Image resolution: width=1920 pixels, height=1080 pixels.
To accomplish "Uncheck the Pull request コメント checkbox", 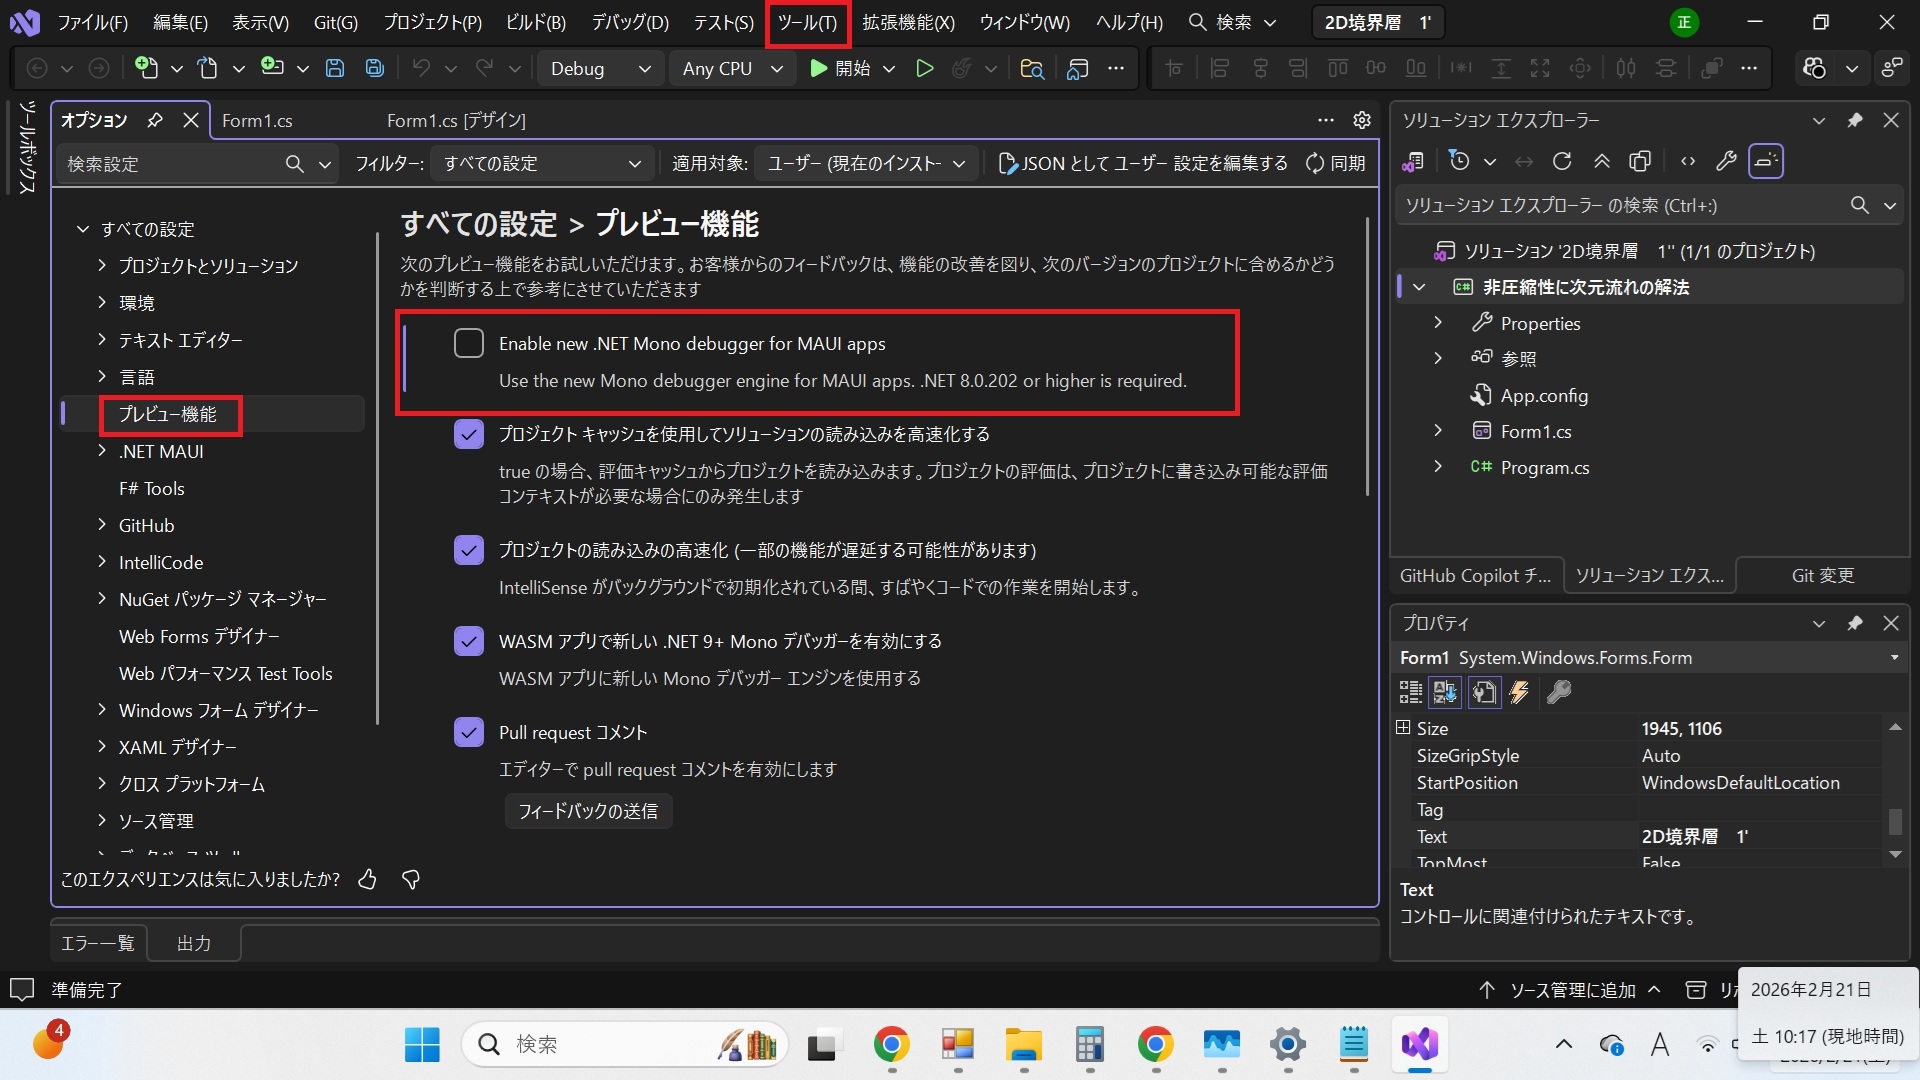I will [469, 732].
